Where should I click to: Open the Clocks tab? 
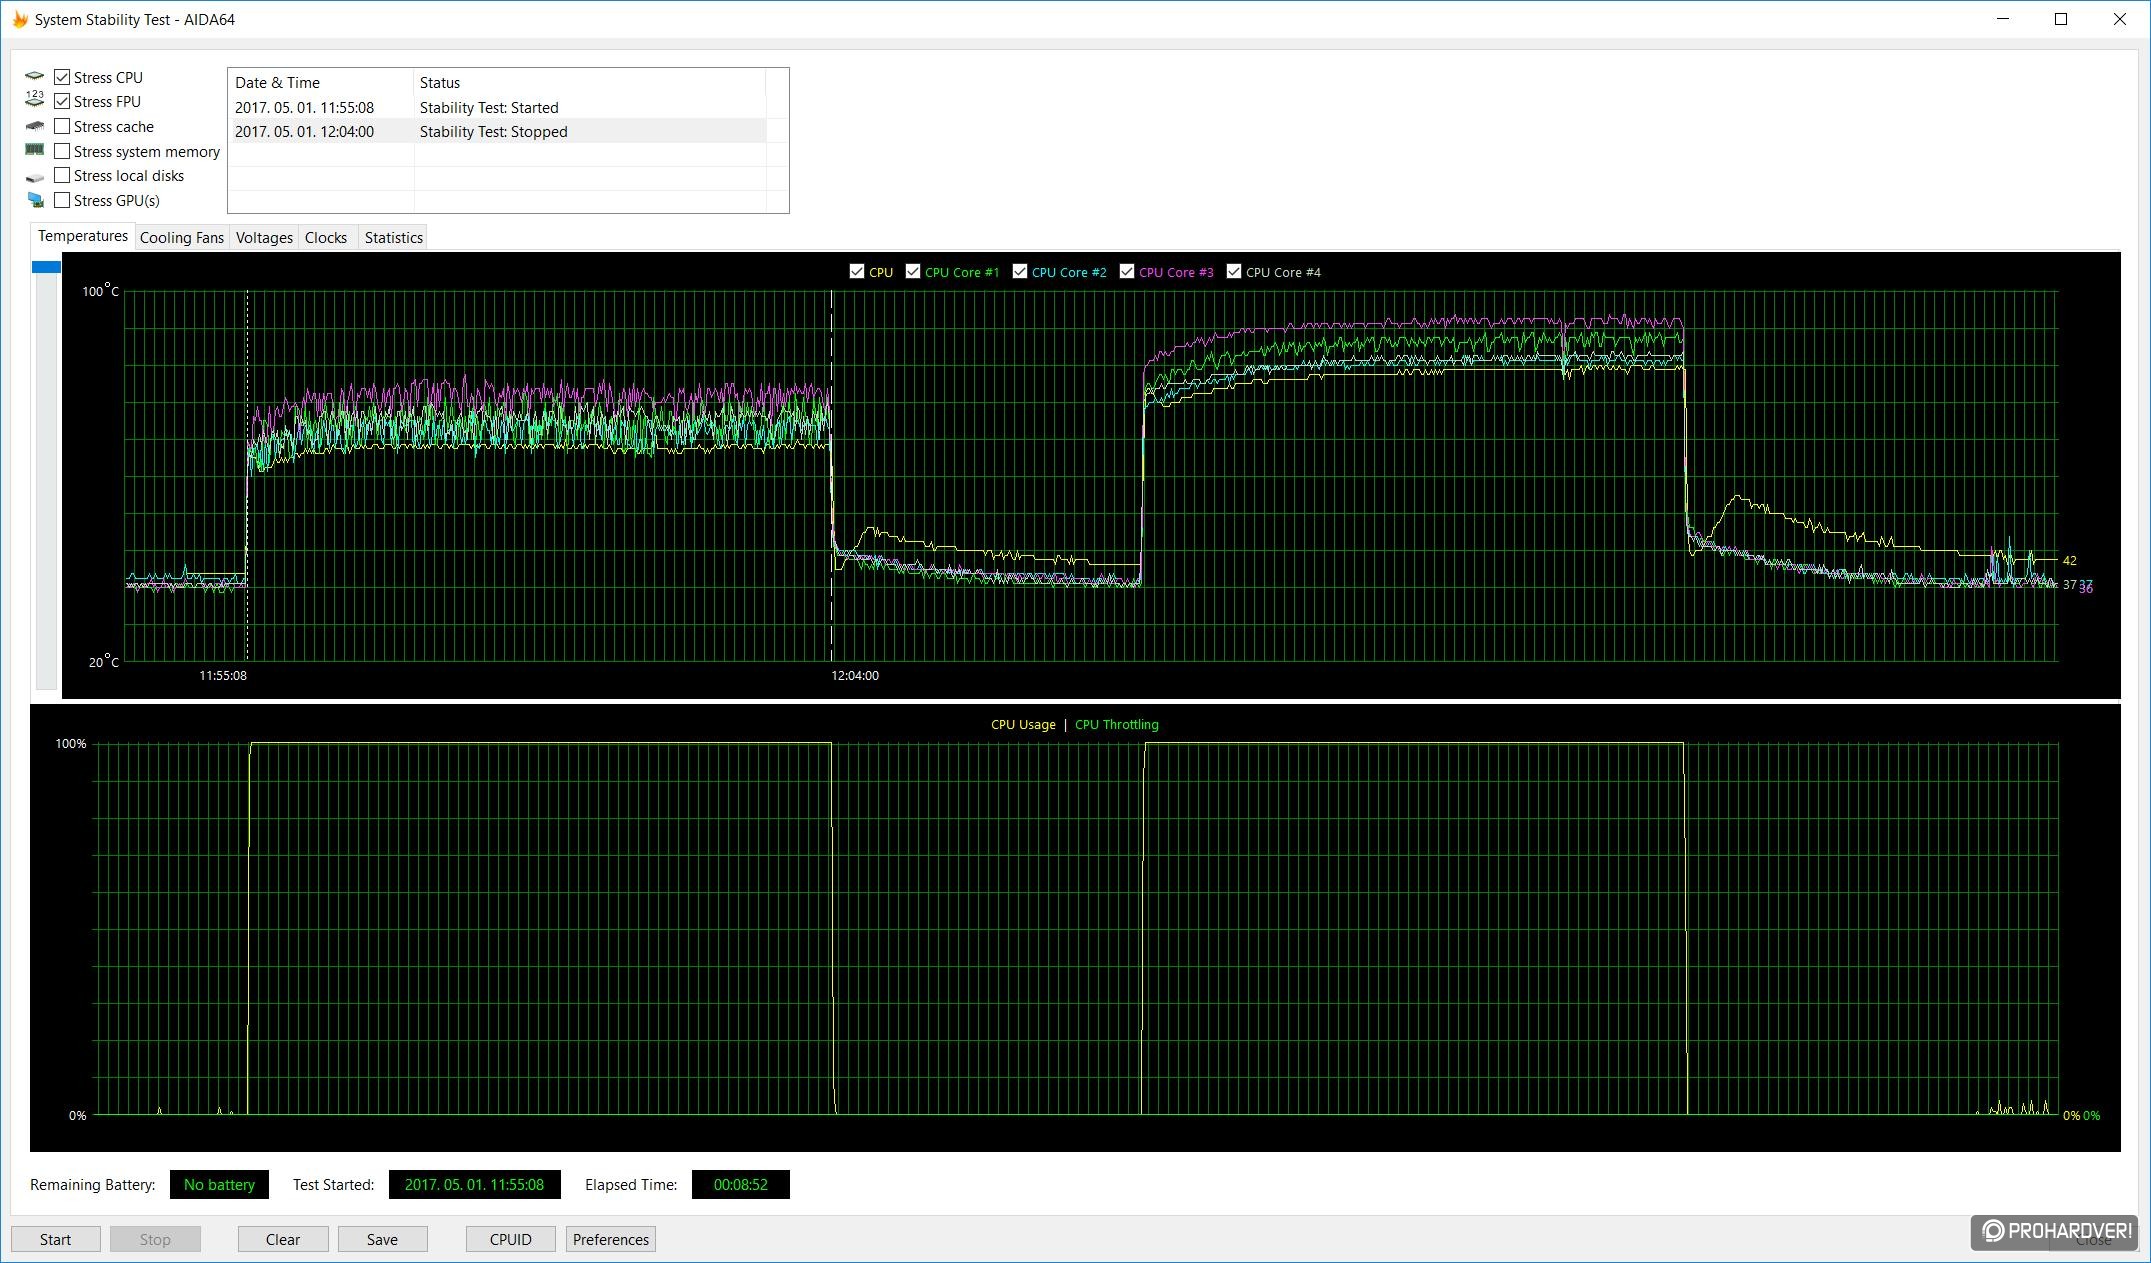[326, 238]
